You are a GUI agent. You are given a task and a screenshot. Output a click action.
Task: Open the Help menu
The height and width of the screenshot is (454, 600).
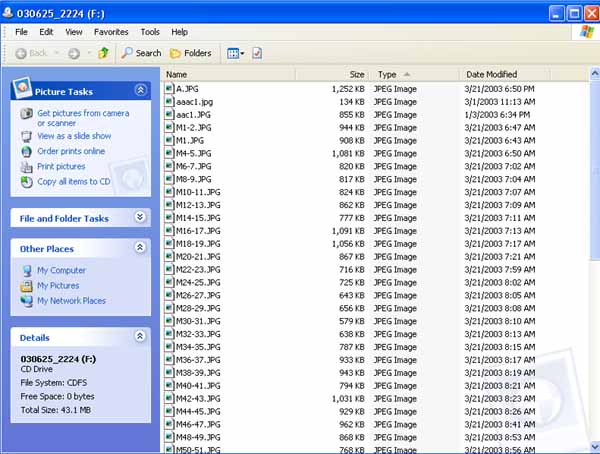(179, 32)
